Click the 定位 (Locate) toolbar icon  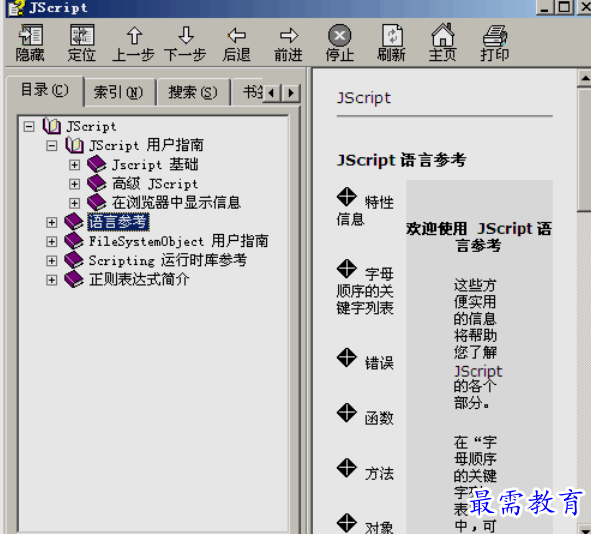tap(82, 36)
